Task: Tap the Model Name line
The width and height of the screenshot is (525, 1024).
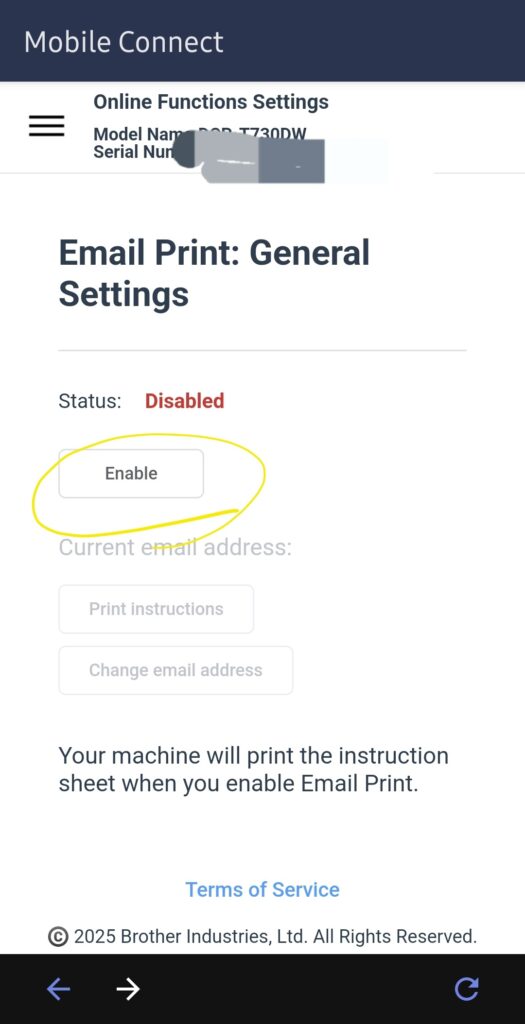Action: (x=200, y=135)
